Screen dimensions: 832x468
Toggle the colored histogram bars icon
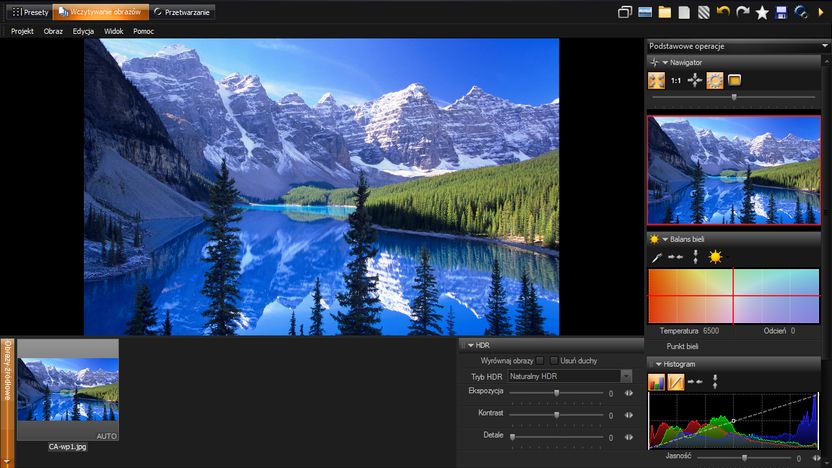(656, 382)
